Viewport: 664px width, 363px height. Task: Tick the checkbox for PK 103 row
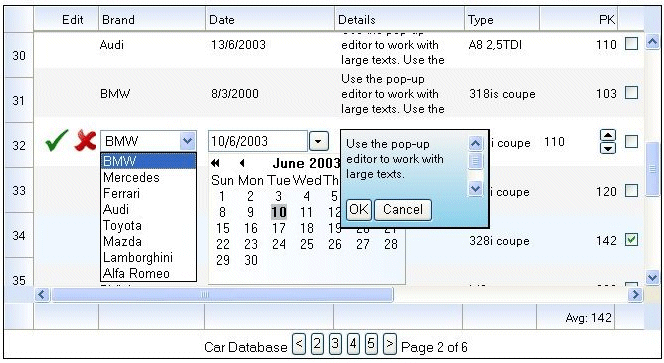(x=631, y=92)
